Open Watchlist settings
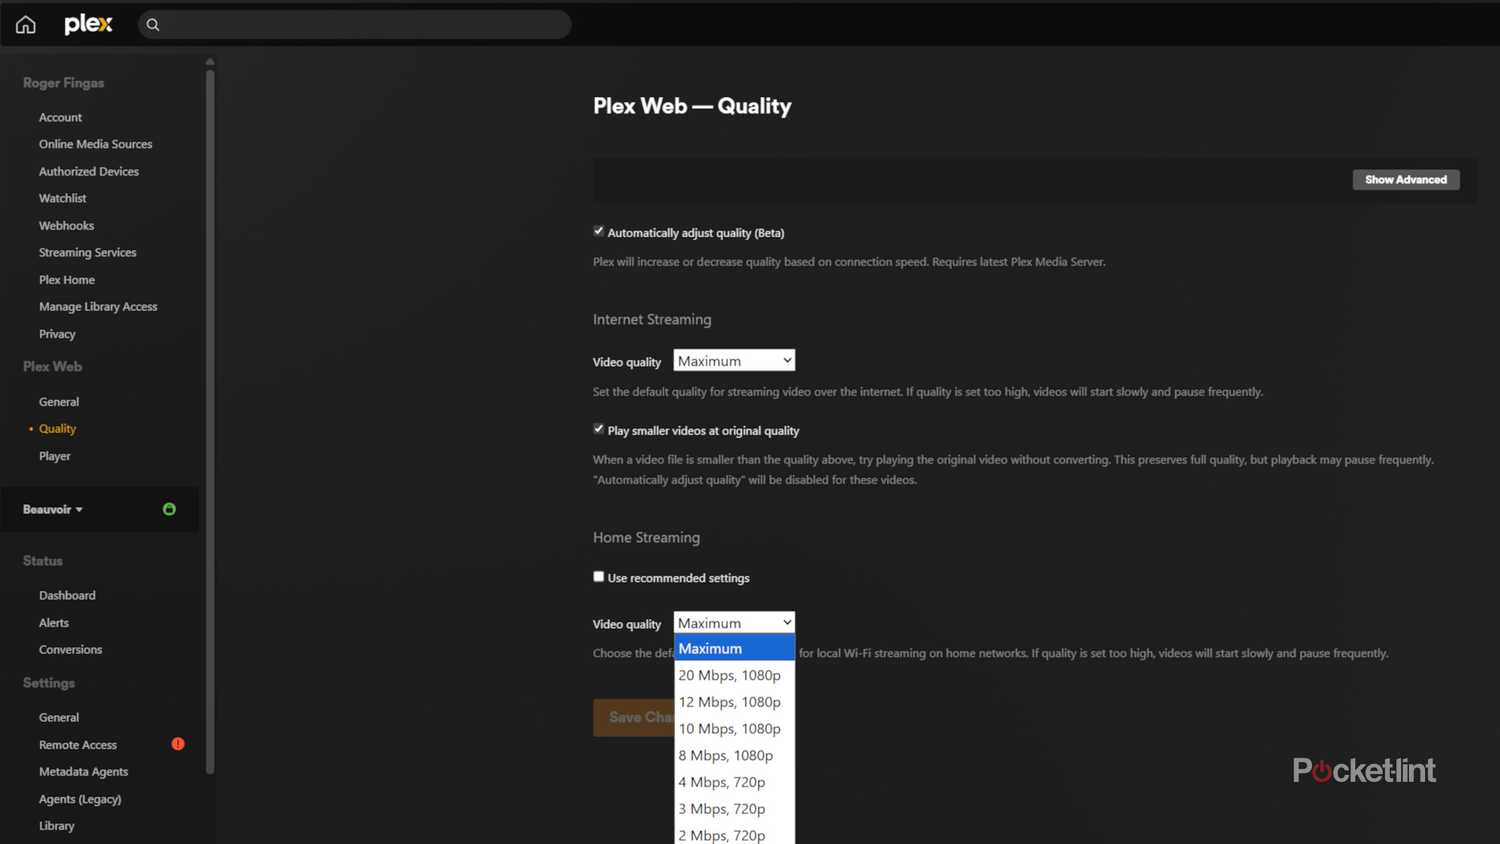 pos(62,198)
